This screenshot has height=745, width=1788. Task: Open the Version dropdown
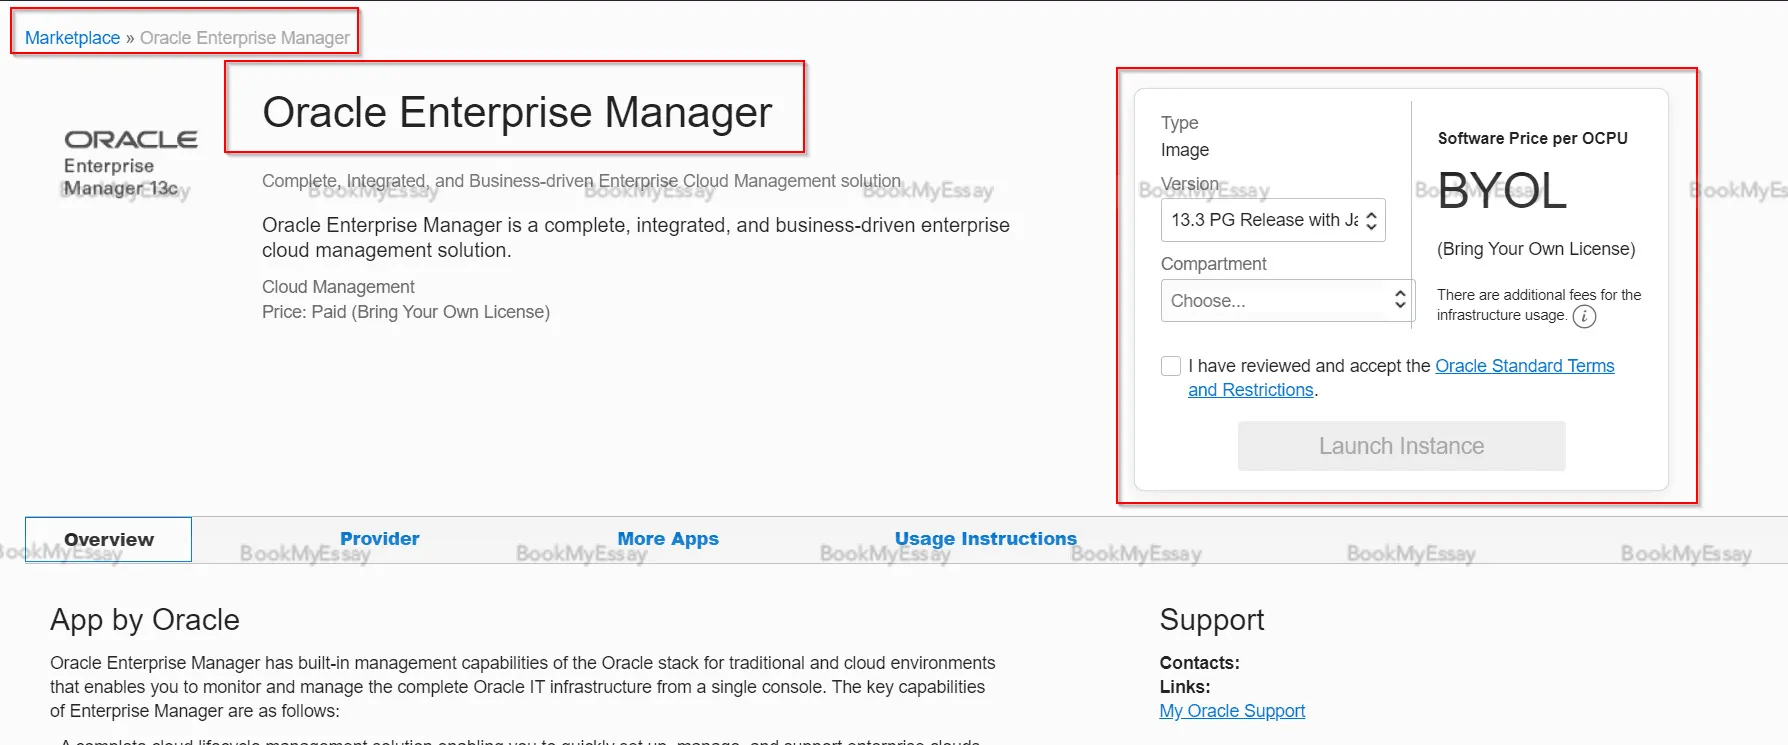pyautogui.click(x=1272, y=220)
